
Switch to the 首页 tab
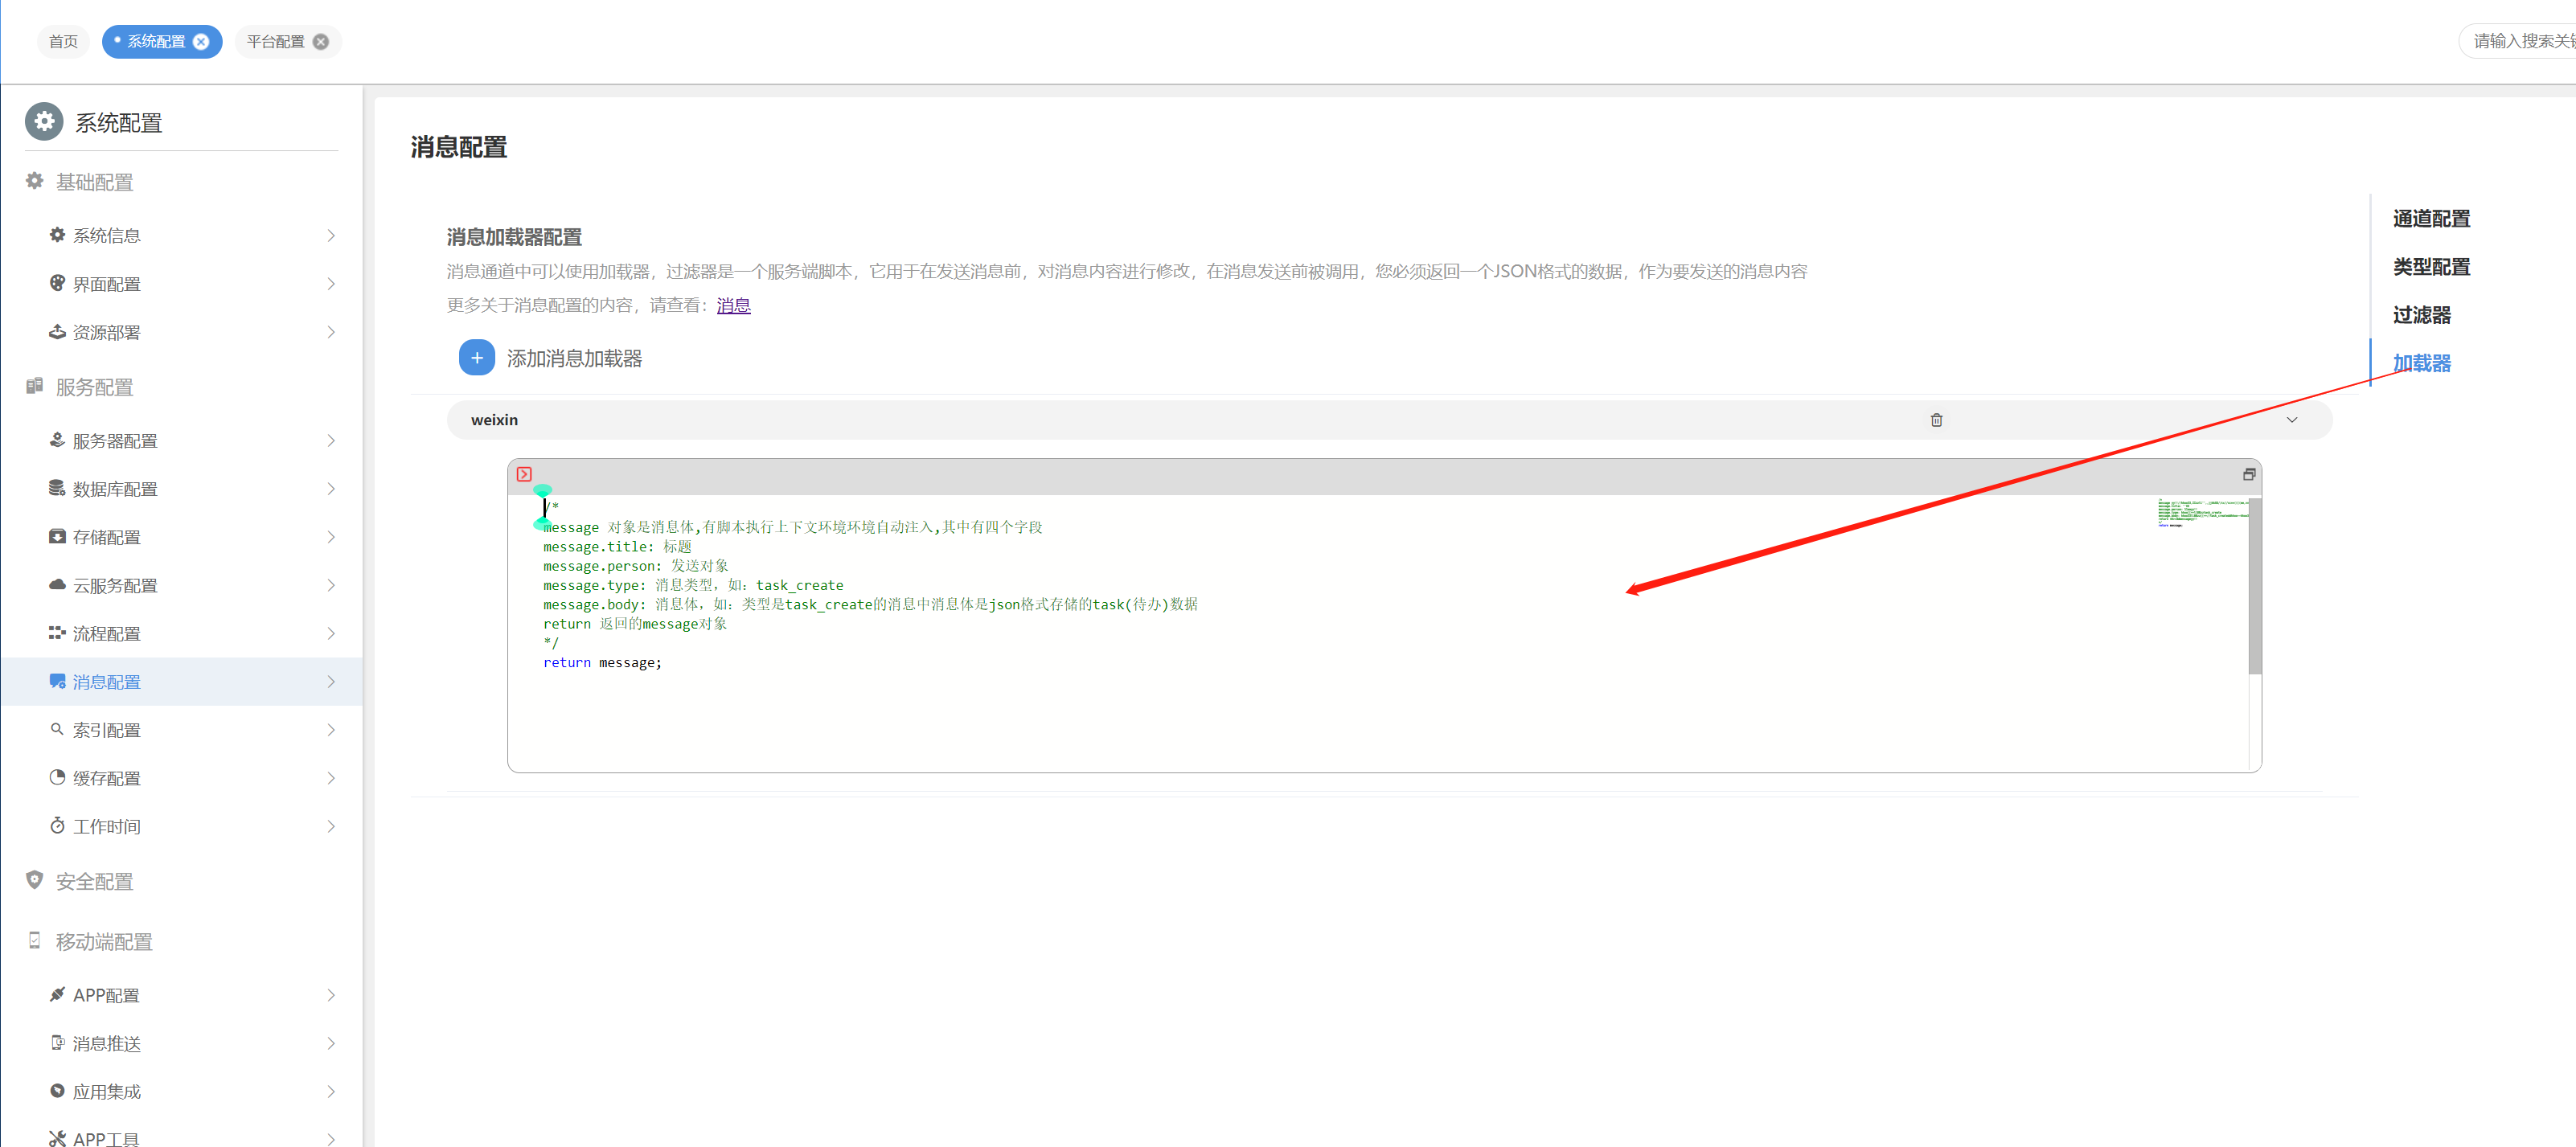(x=63, y=42)
